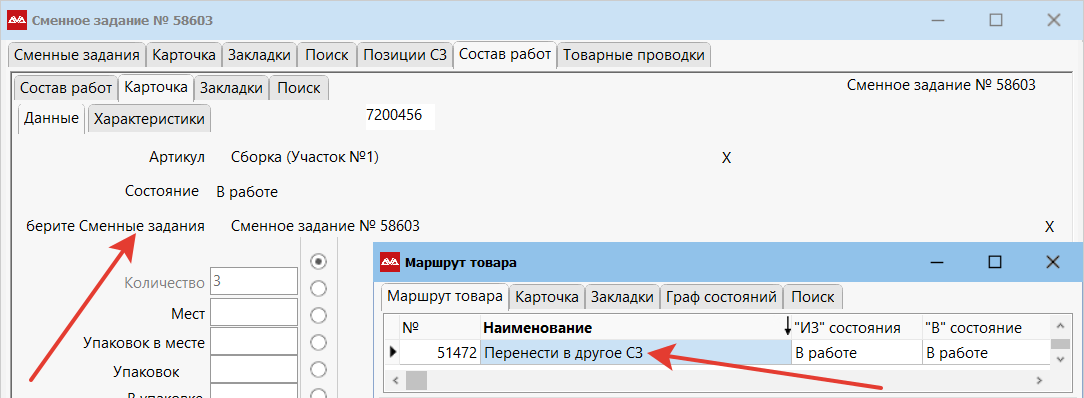This screenshot has width=1084, height=398.
Task: Click the В работе state value
Action: tap(247, 192)
